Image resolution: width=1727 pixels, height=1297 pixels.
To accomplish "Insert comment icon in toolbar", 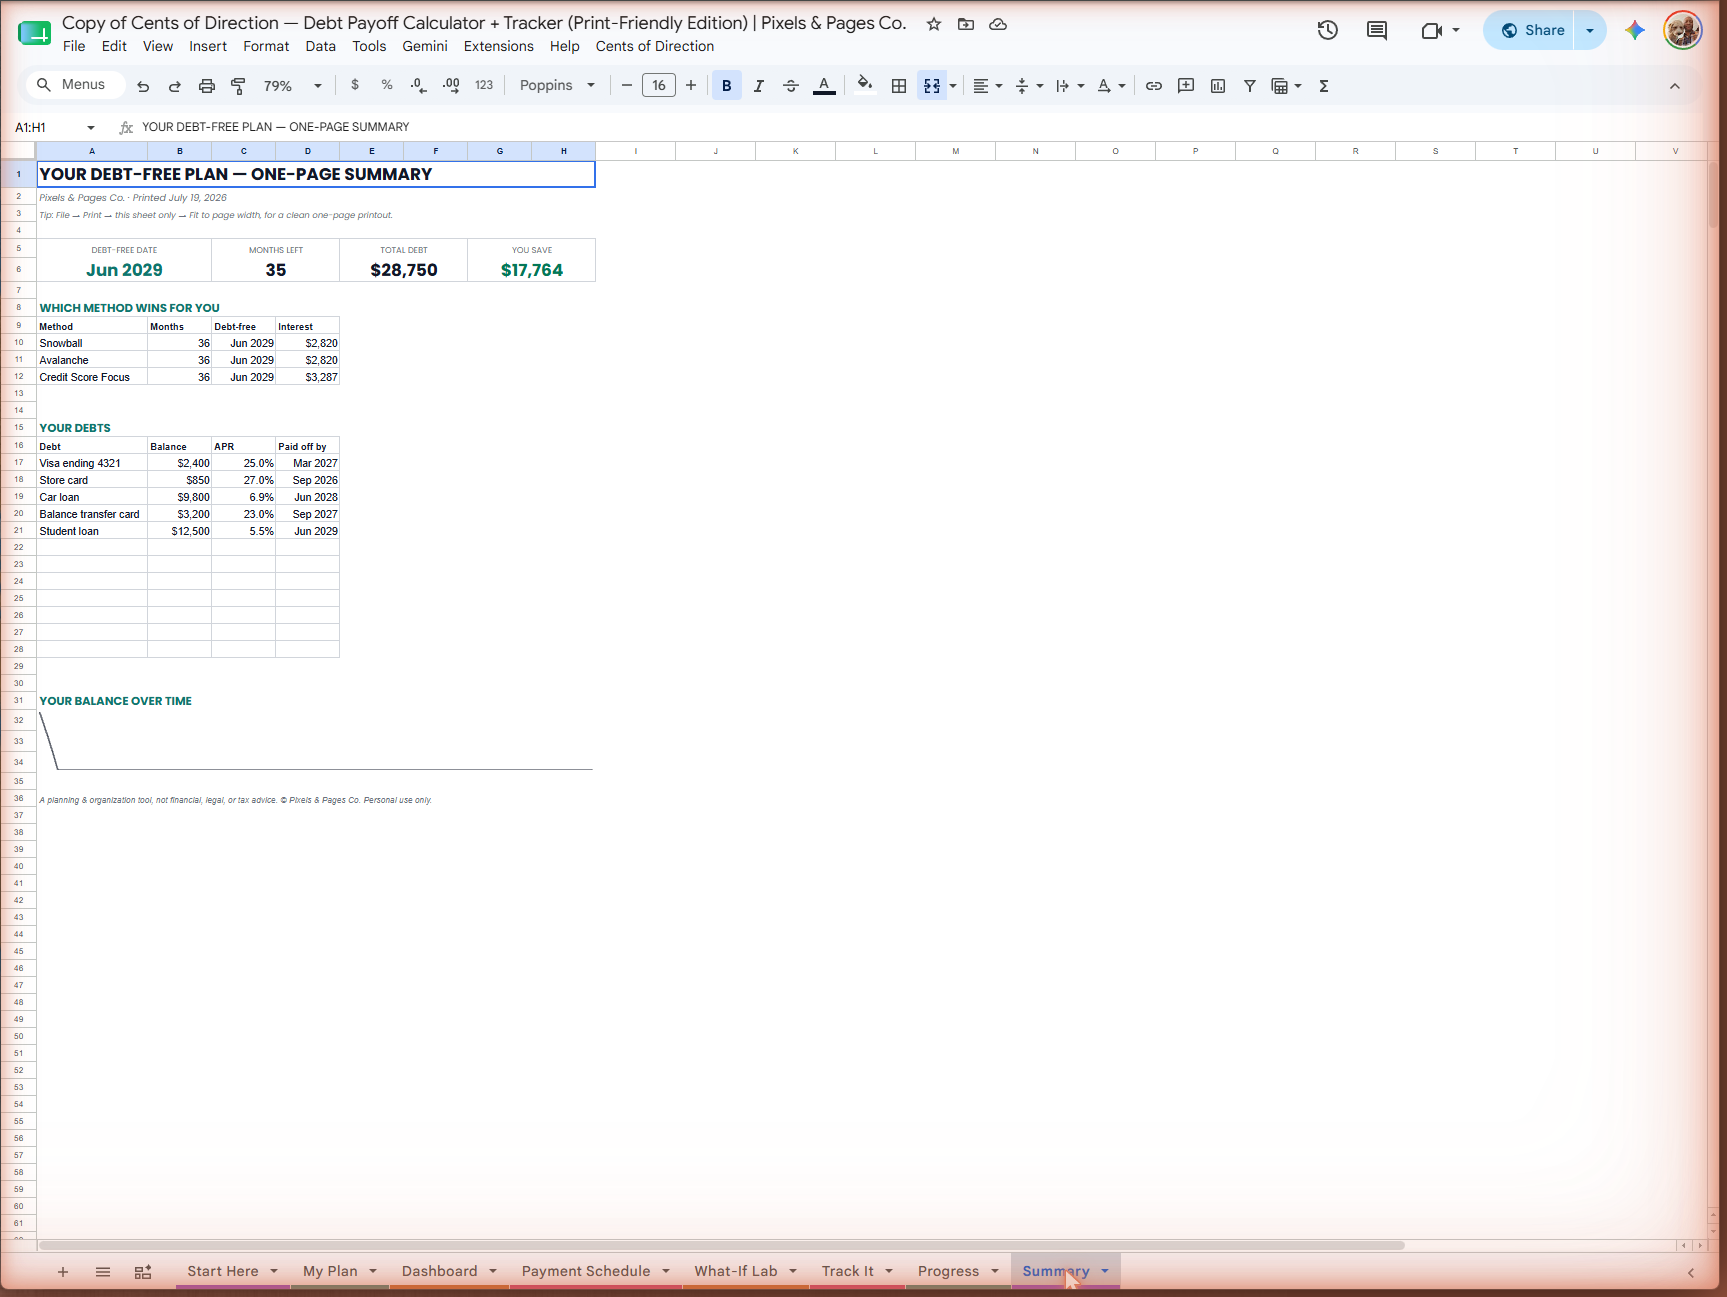I will click(x=1186, y=86).
